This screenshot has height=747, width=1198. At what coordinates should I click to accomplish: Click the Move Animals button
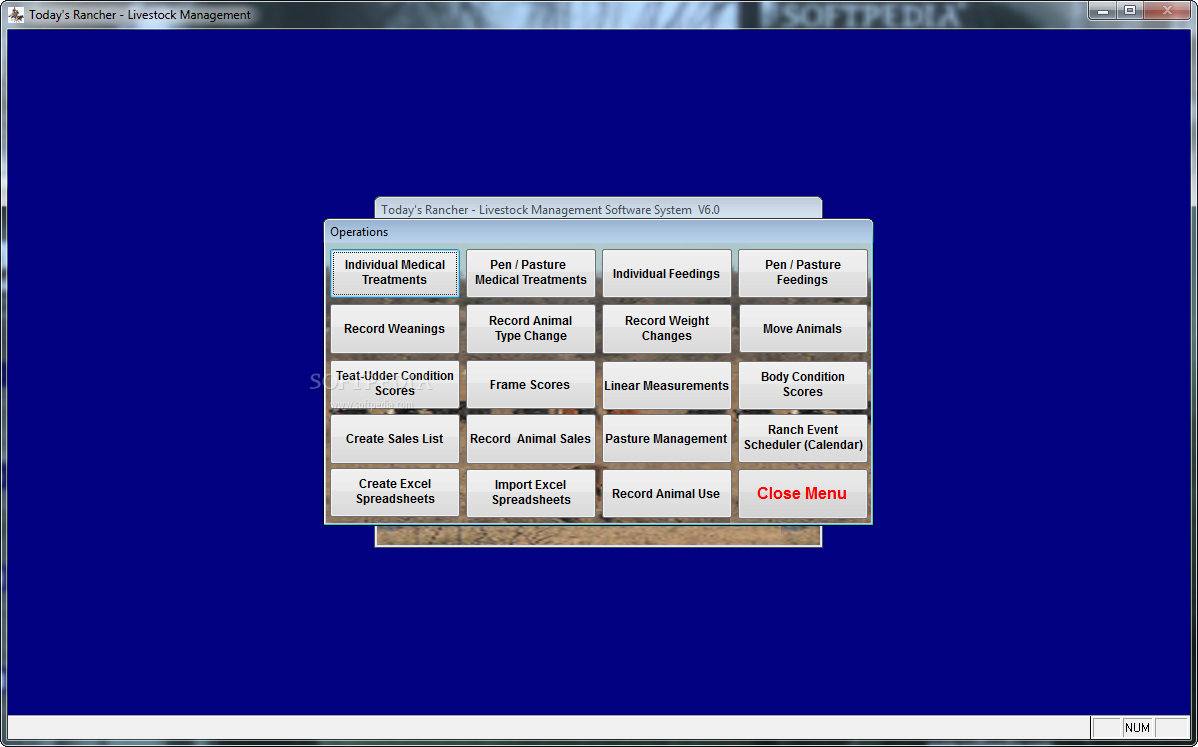[x=802, y=328]
